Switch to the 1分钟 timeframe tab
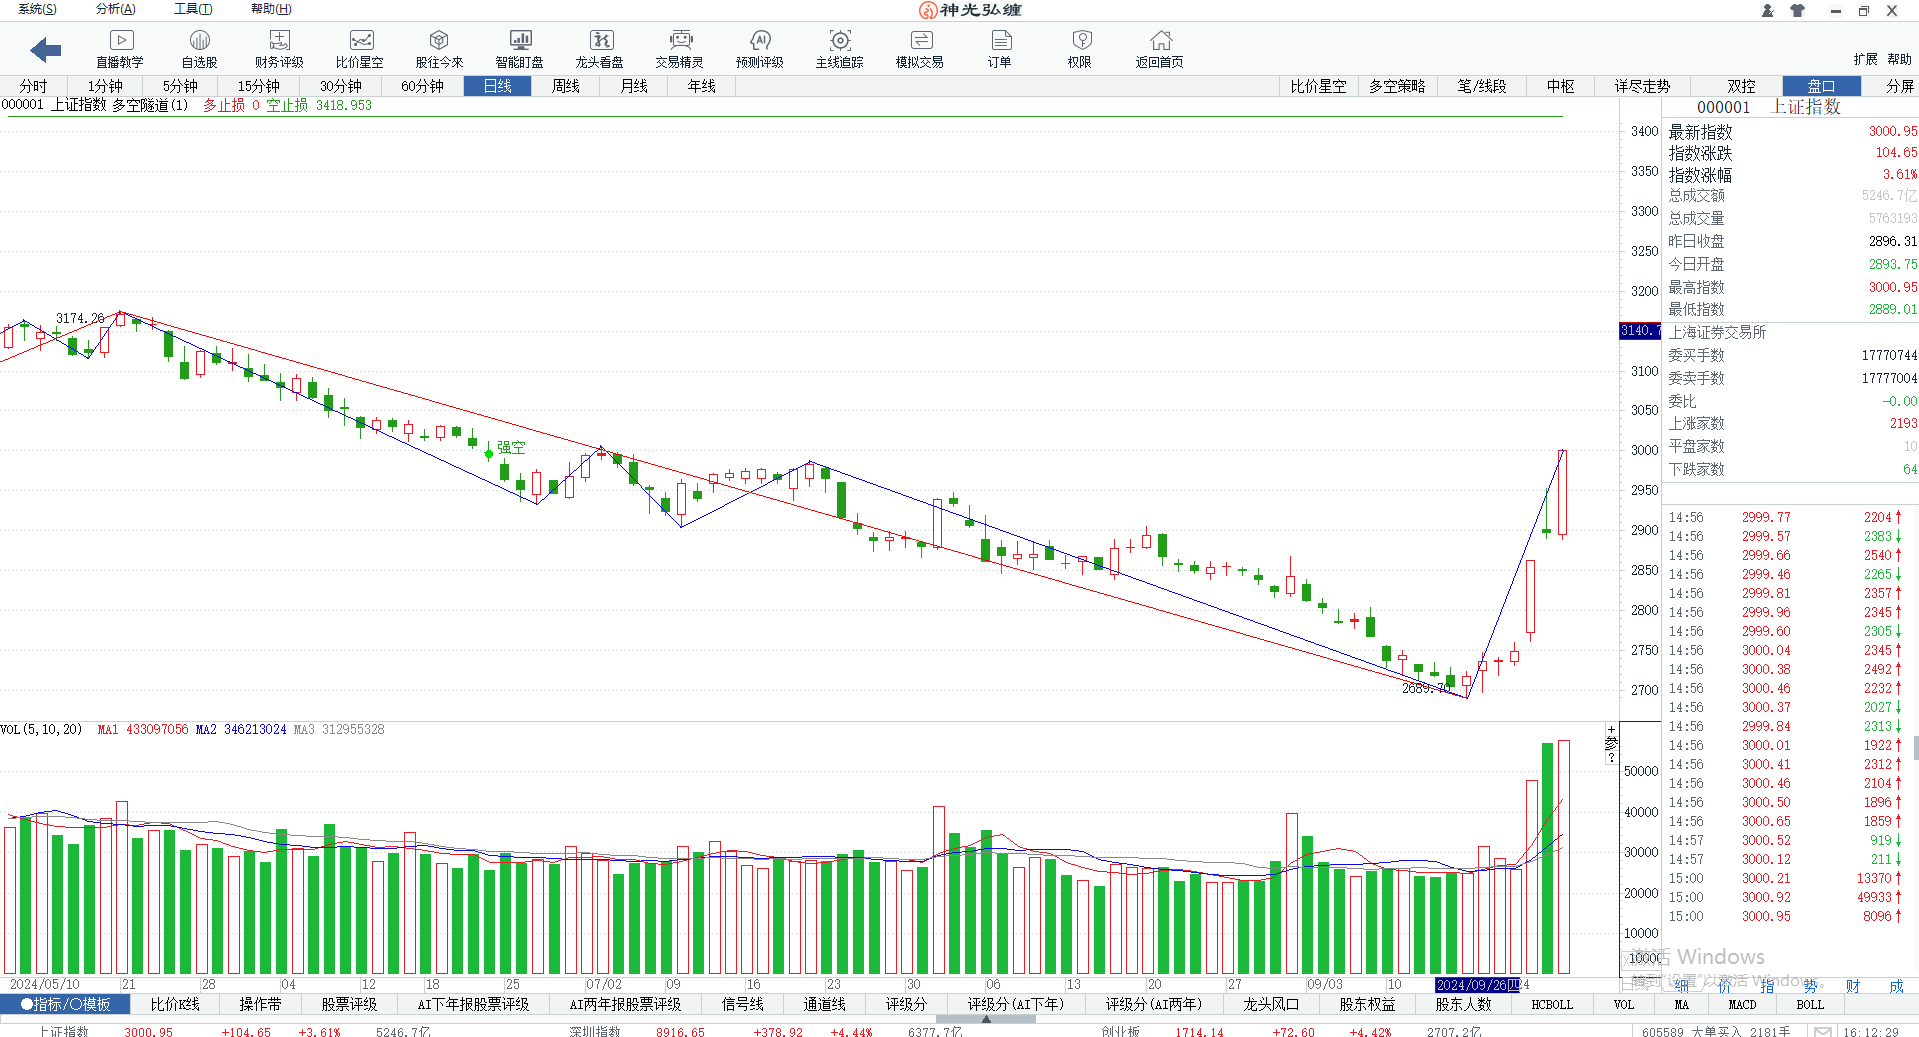This screenshot has width=1919, height=1037. click(x=105, y=86)
